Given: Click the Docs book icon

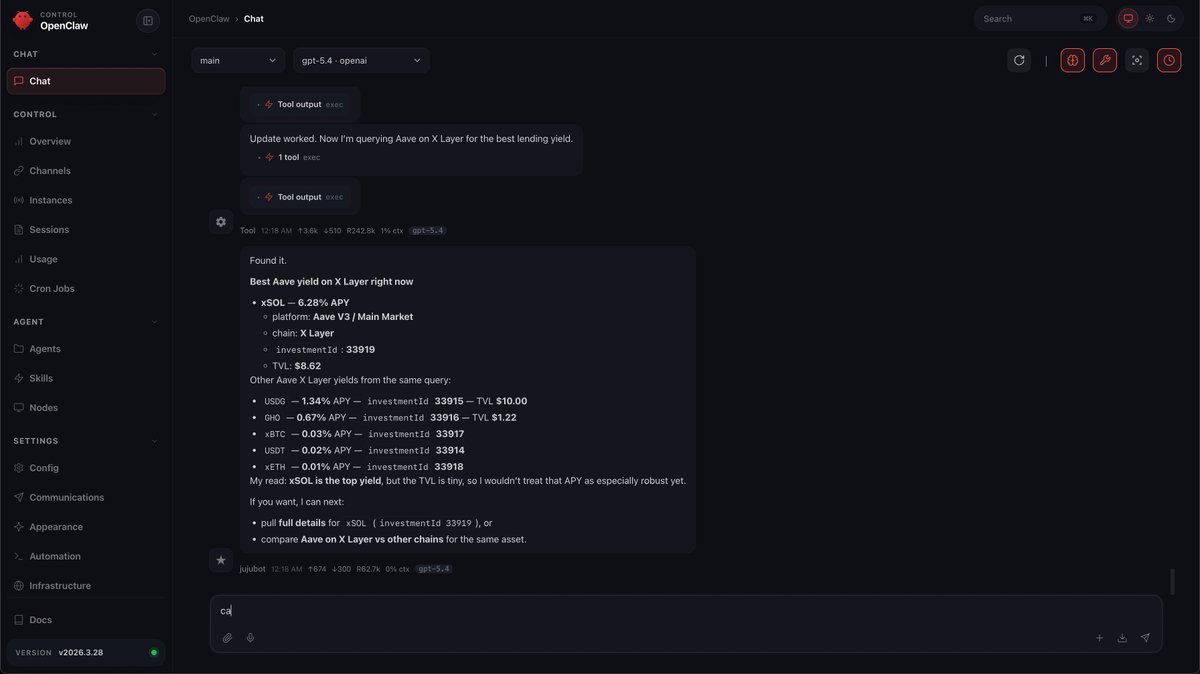Looking at the screenshot, I should point(19,620).
